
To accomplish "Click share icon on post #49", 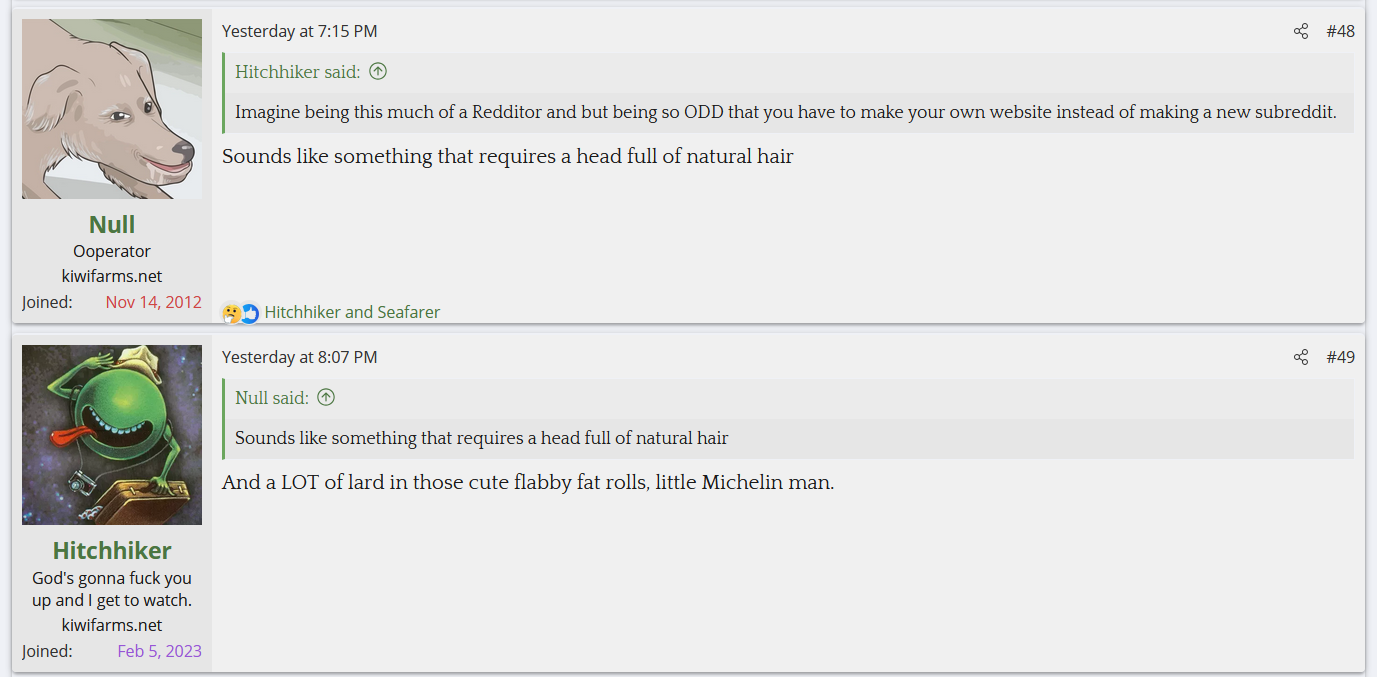I will pyautogui.click(x=1300, y=357).
